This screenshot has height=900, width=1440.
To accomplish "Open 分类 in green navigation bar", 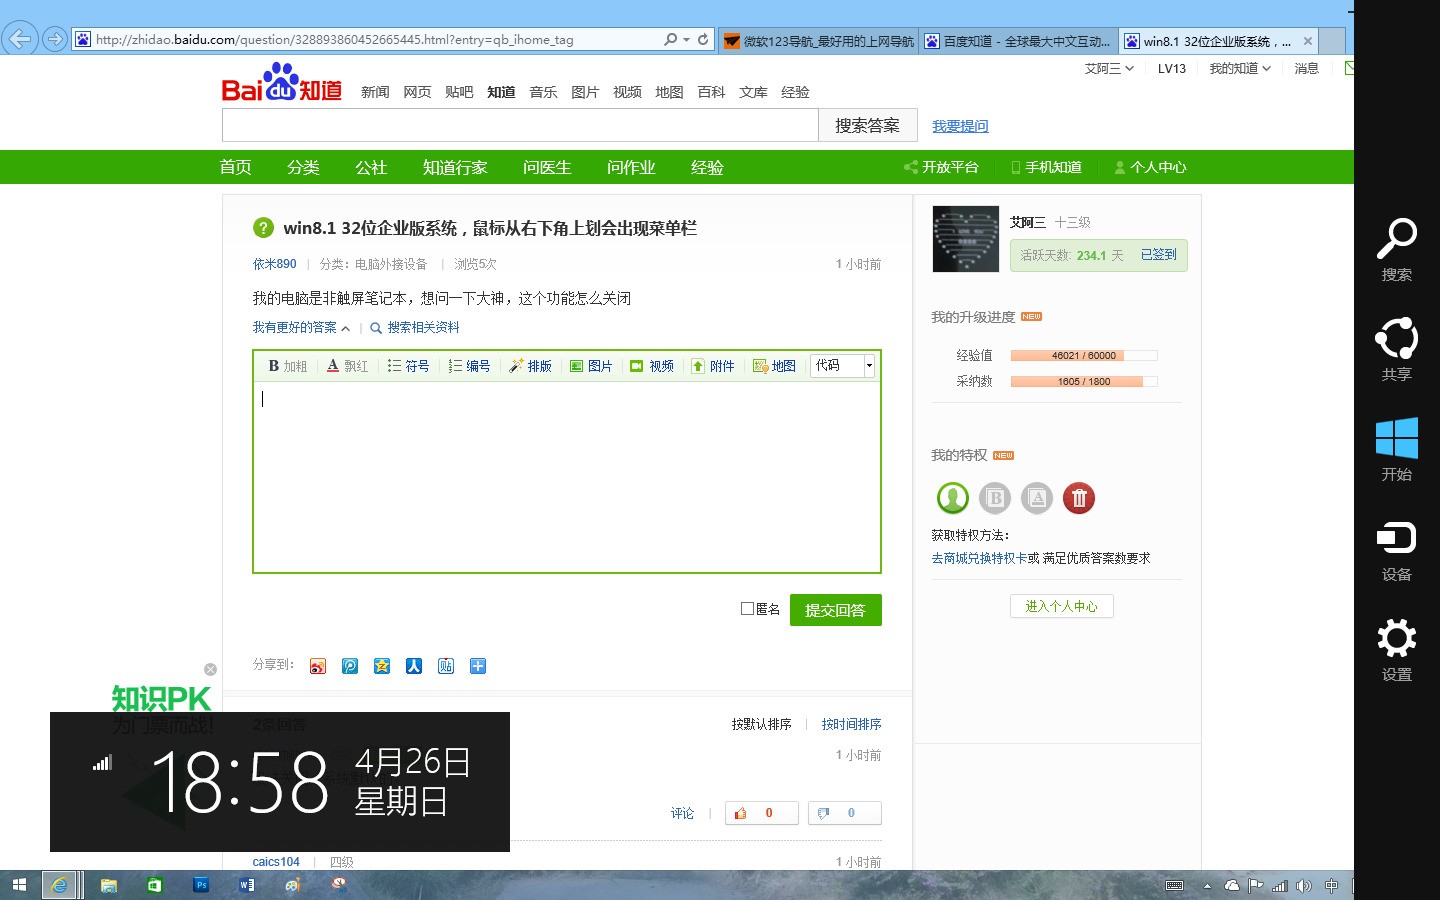I will click(303, 167).
